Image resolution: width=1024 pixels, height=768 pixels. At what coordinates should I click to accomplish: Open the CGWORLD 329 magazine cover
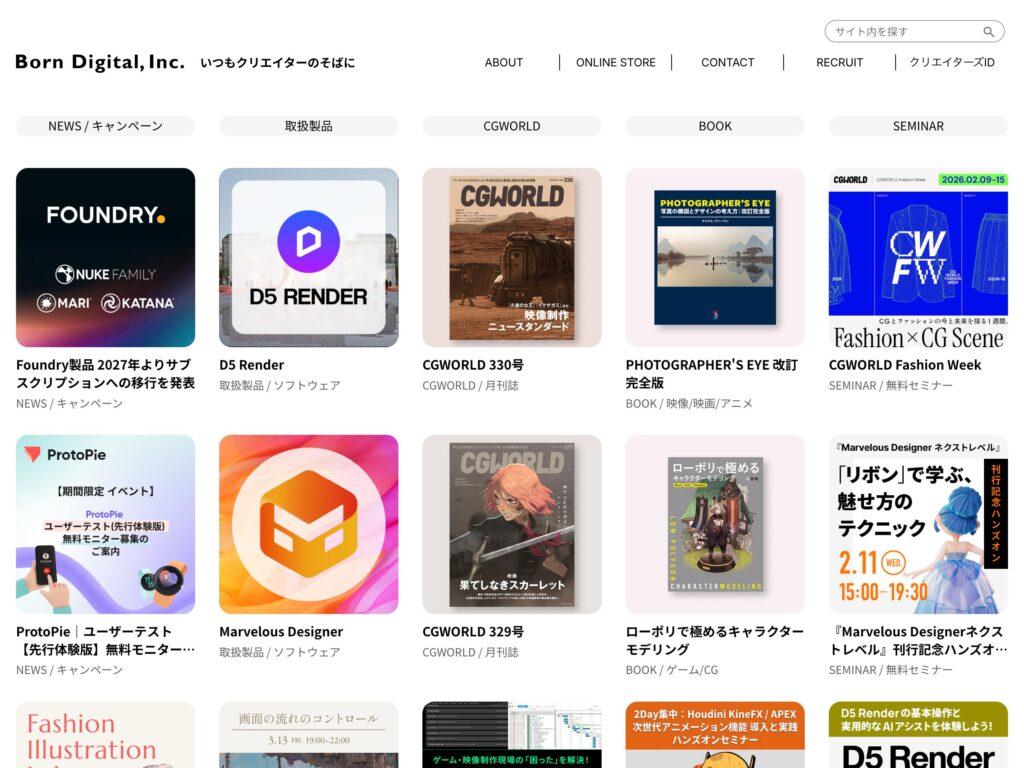(511, 524)
